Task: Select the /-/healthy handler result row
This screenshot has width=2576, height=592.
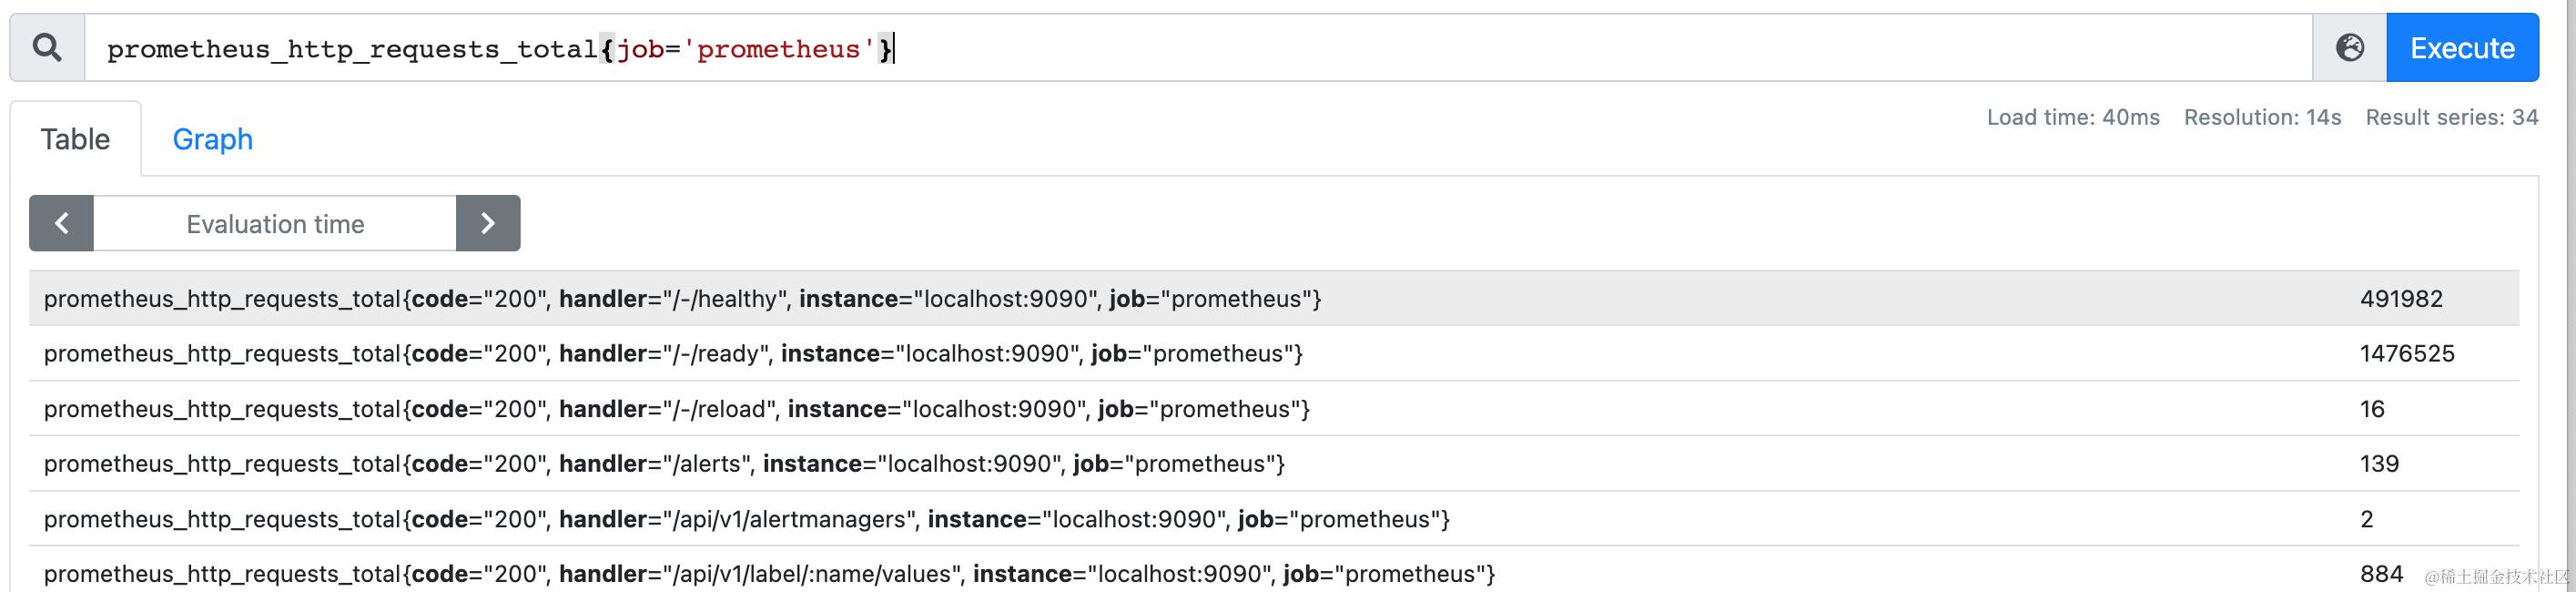Action: (x=1274, y=298)
